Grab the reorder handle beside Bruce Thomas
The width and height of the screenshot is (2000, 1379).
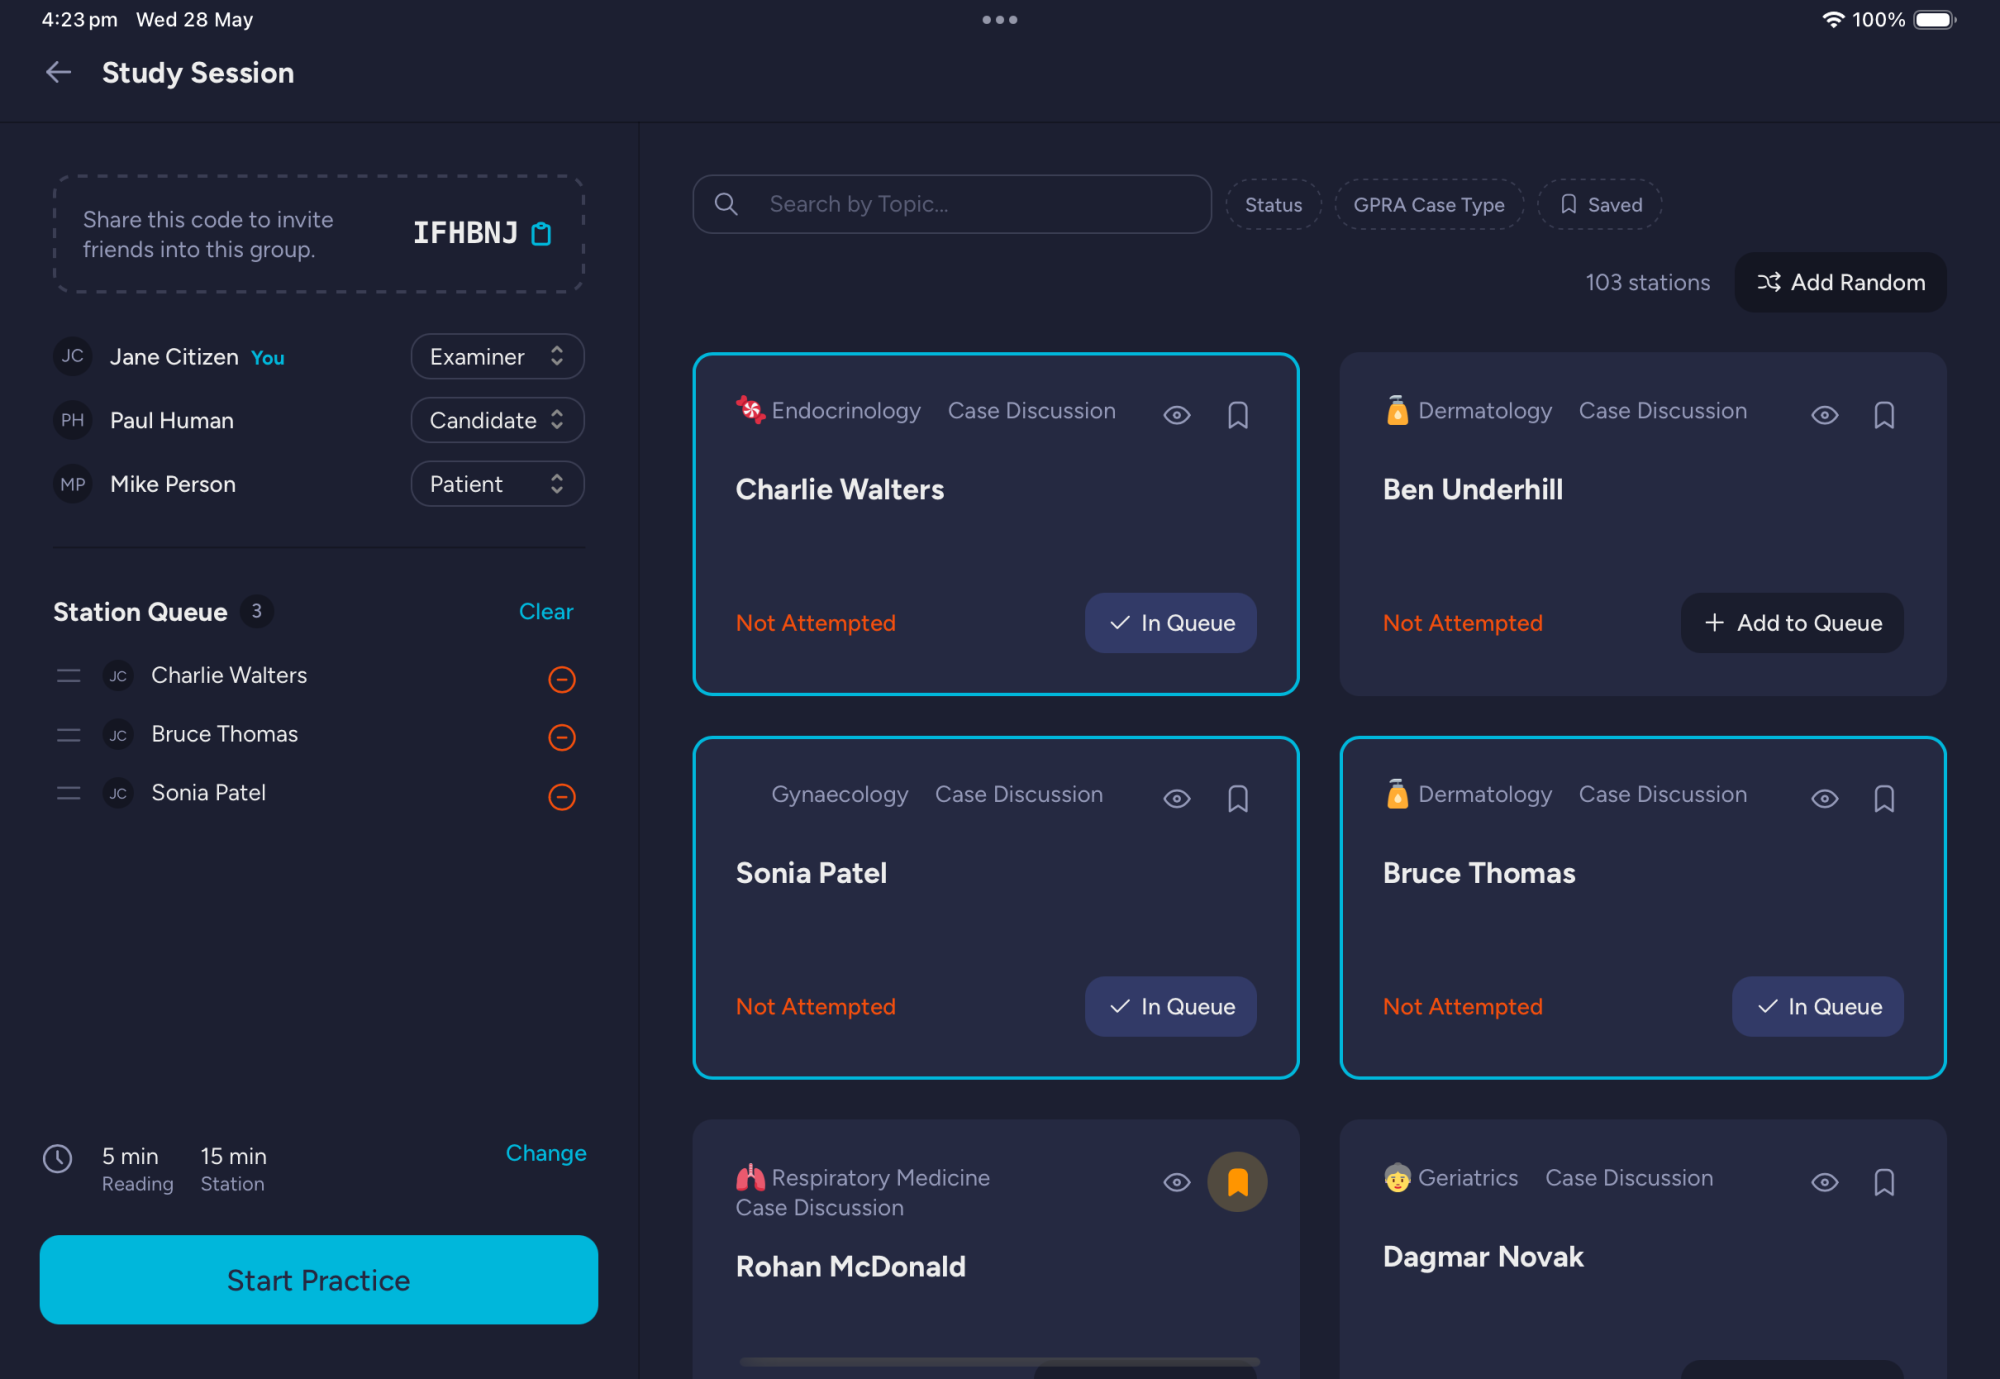69,735
